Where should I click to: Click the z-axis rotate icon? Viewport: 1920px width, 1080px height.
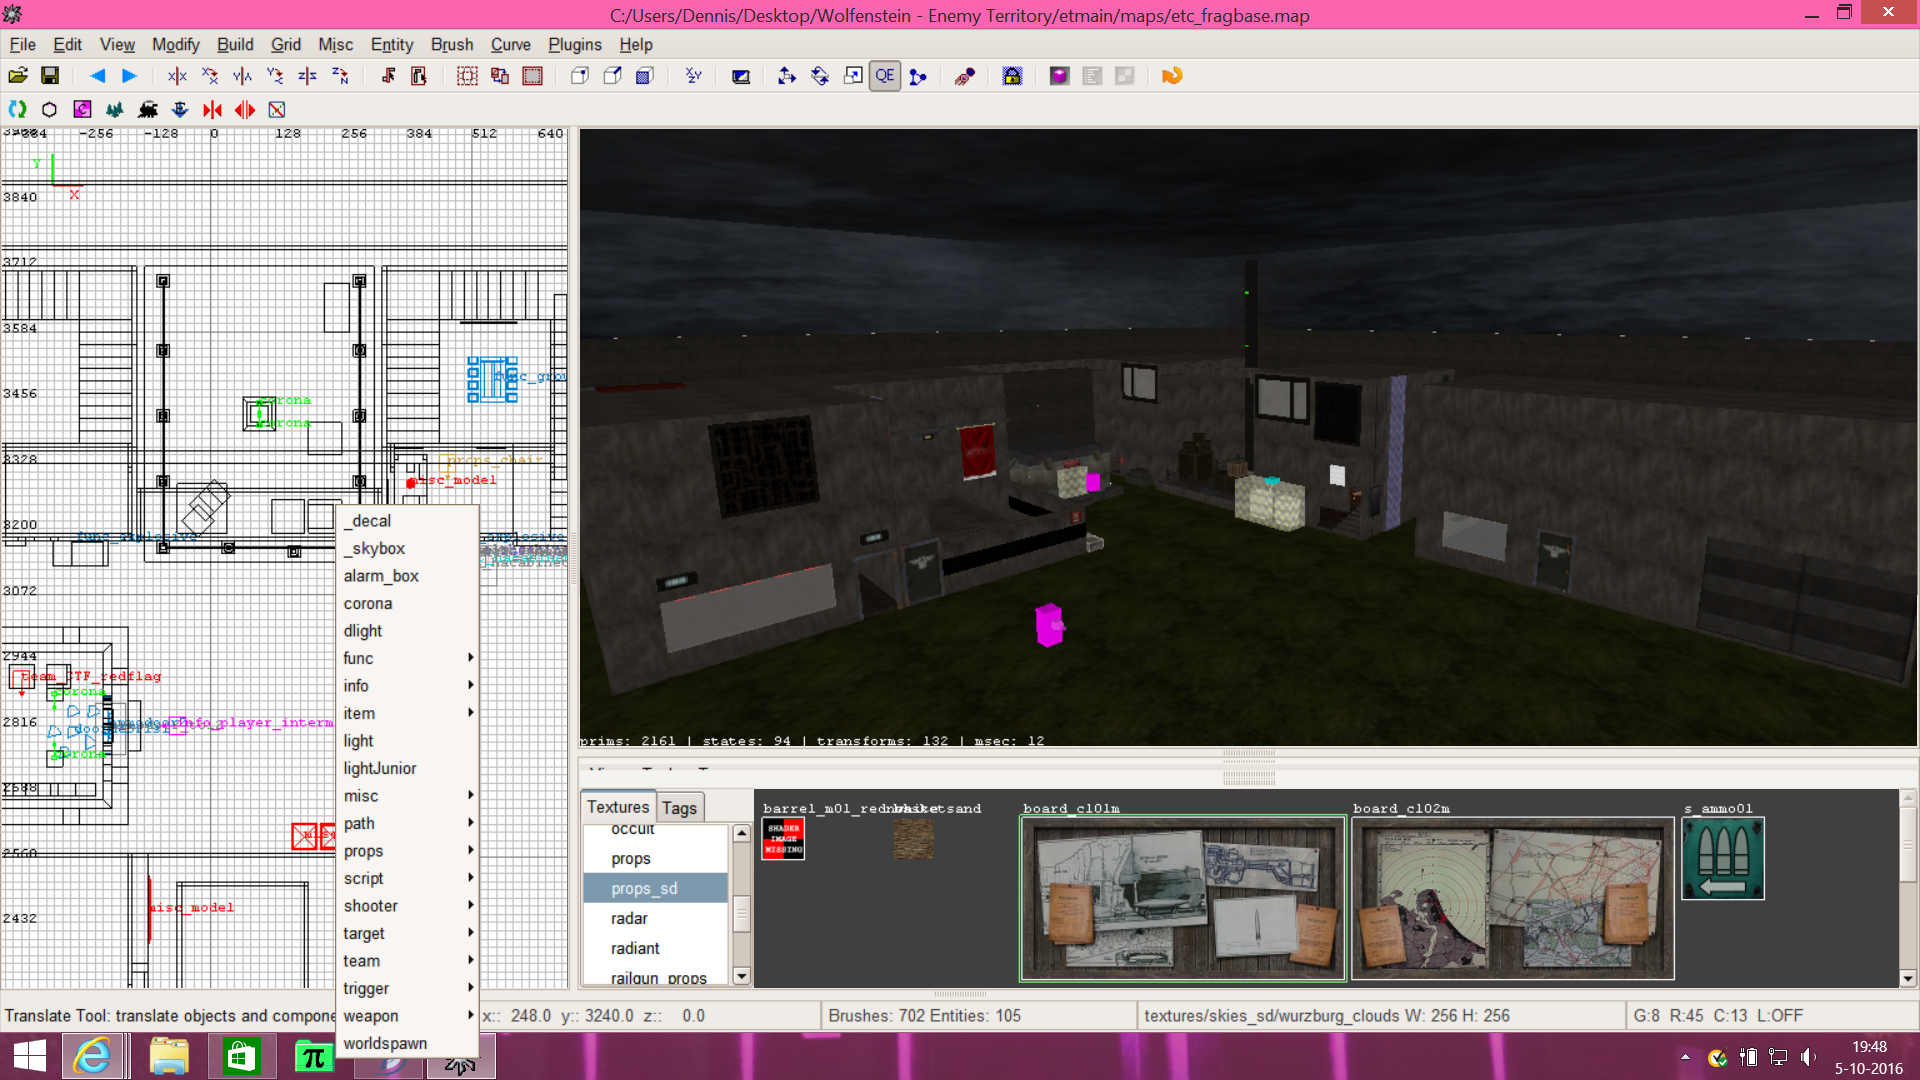pos(340,76)
